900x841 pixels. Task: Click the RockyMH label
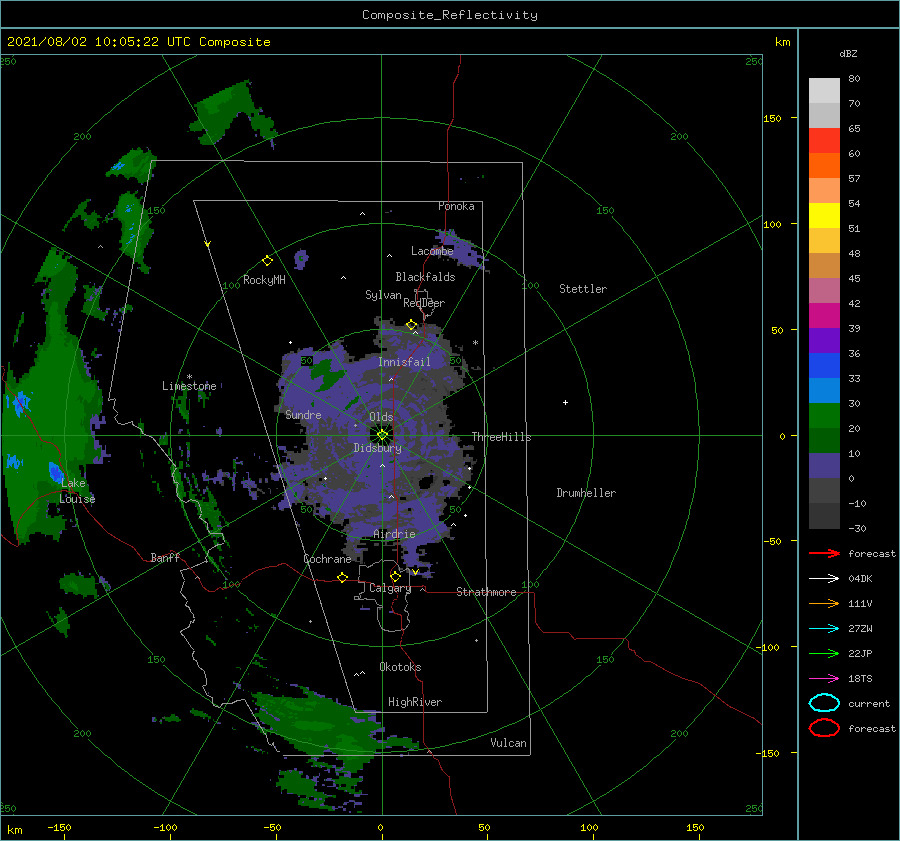click(x=265, y=280)
